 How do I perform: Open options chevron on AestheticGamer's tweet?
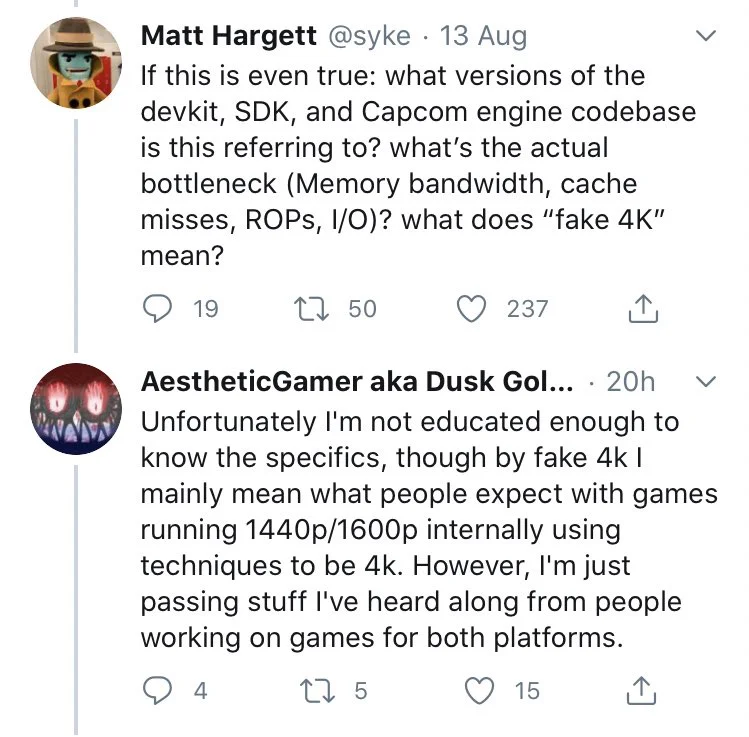coord(706,382)
